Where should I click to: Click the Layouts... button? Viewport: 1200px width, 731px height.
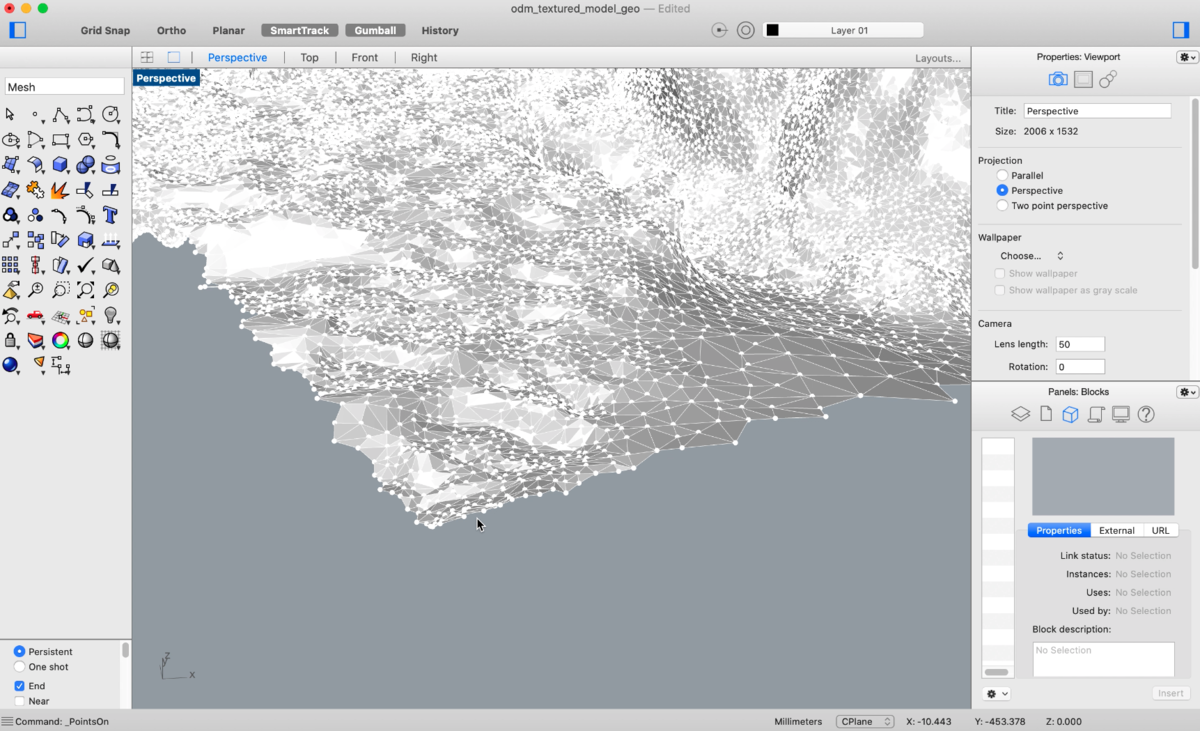coord(938,58)
